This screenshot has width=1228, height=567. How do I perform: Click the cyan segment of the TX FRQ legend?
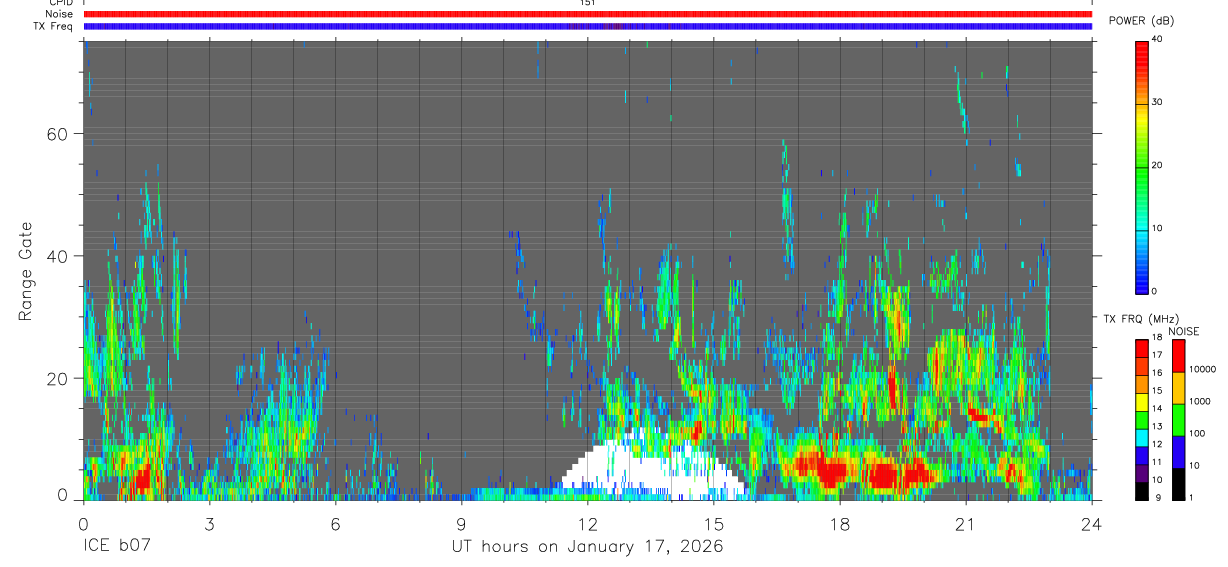coord(1141,436)
